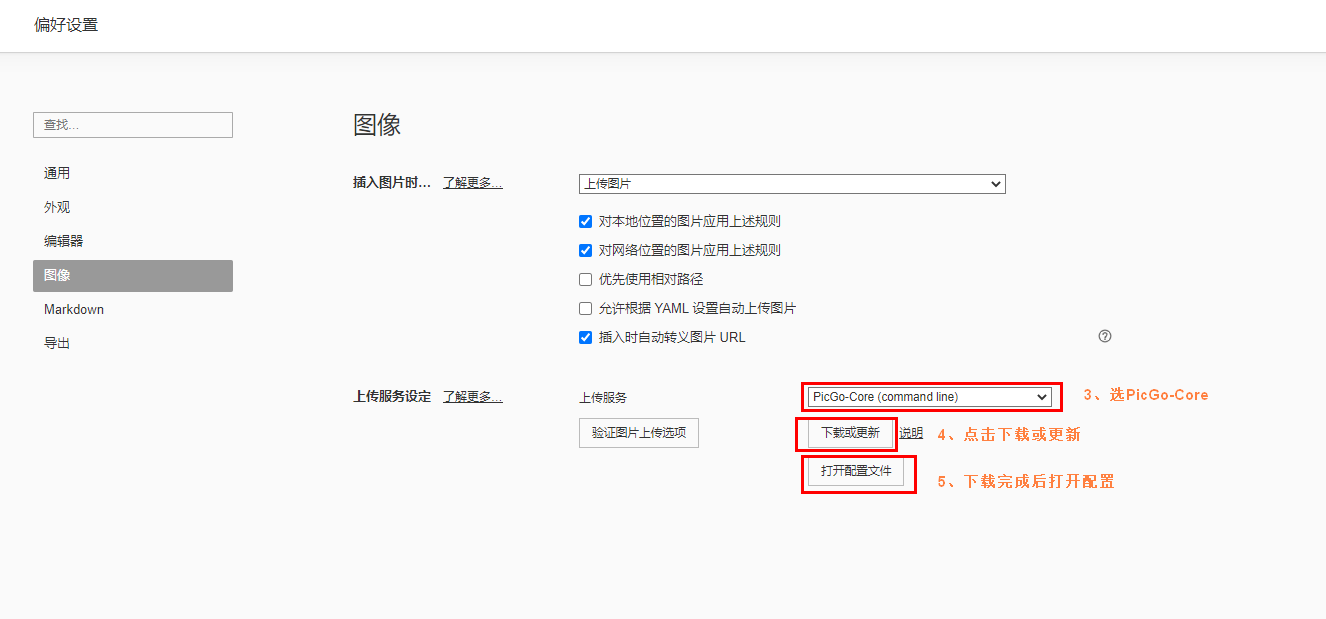Toggle 对网络位置的图片应用上述规则 checkbox

pos(586,251)
